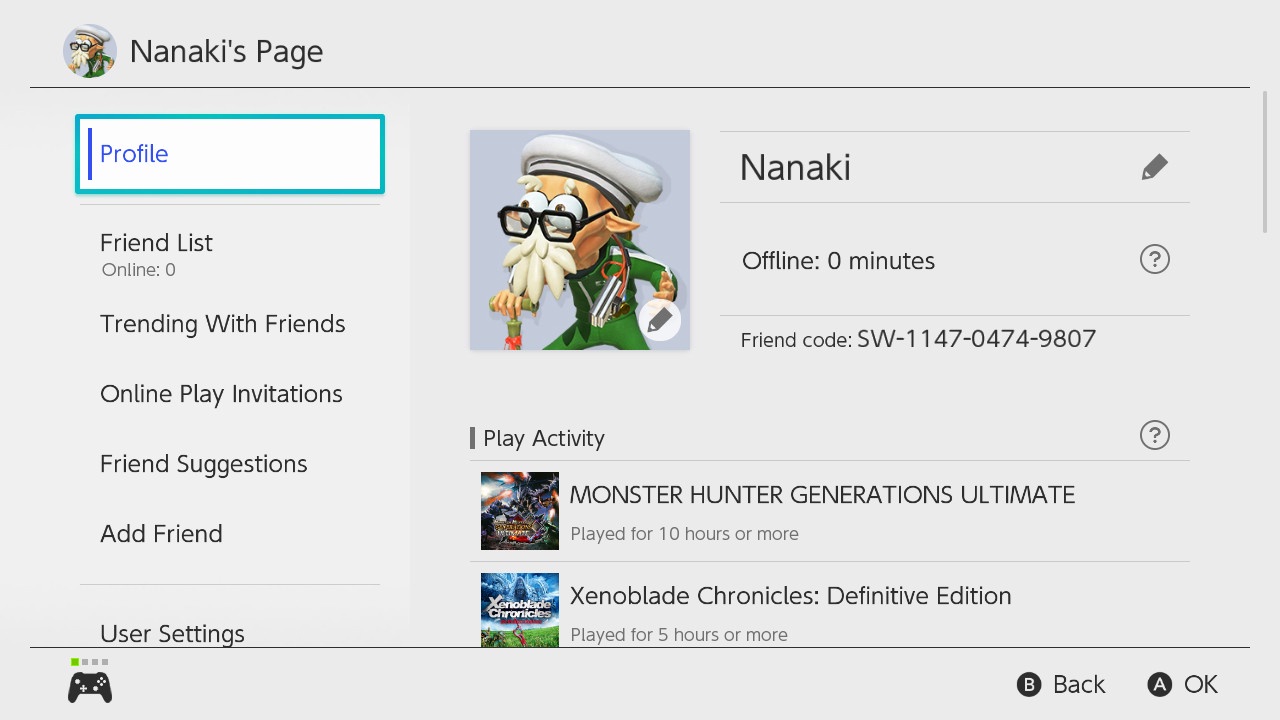This screenshot has width=1280, height=720.
Task: Click the Back label in the footer
Action: coord(1079,685)
